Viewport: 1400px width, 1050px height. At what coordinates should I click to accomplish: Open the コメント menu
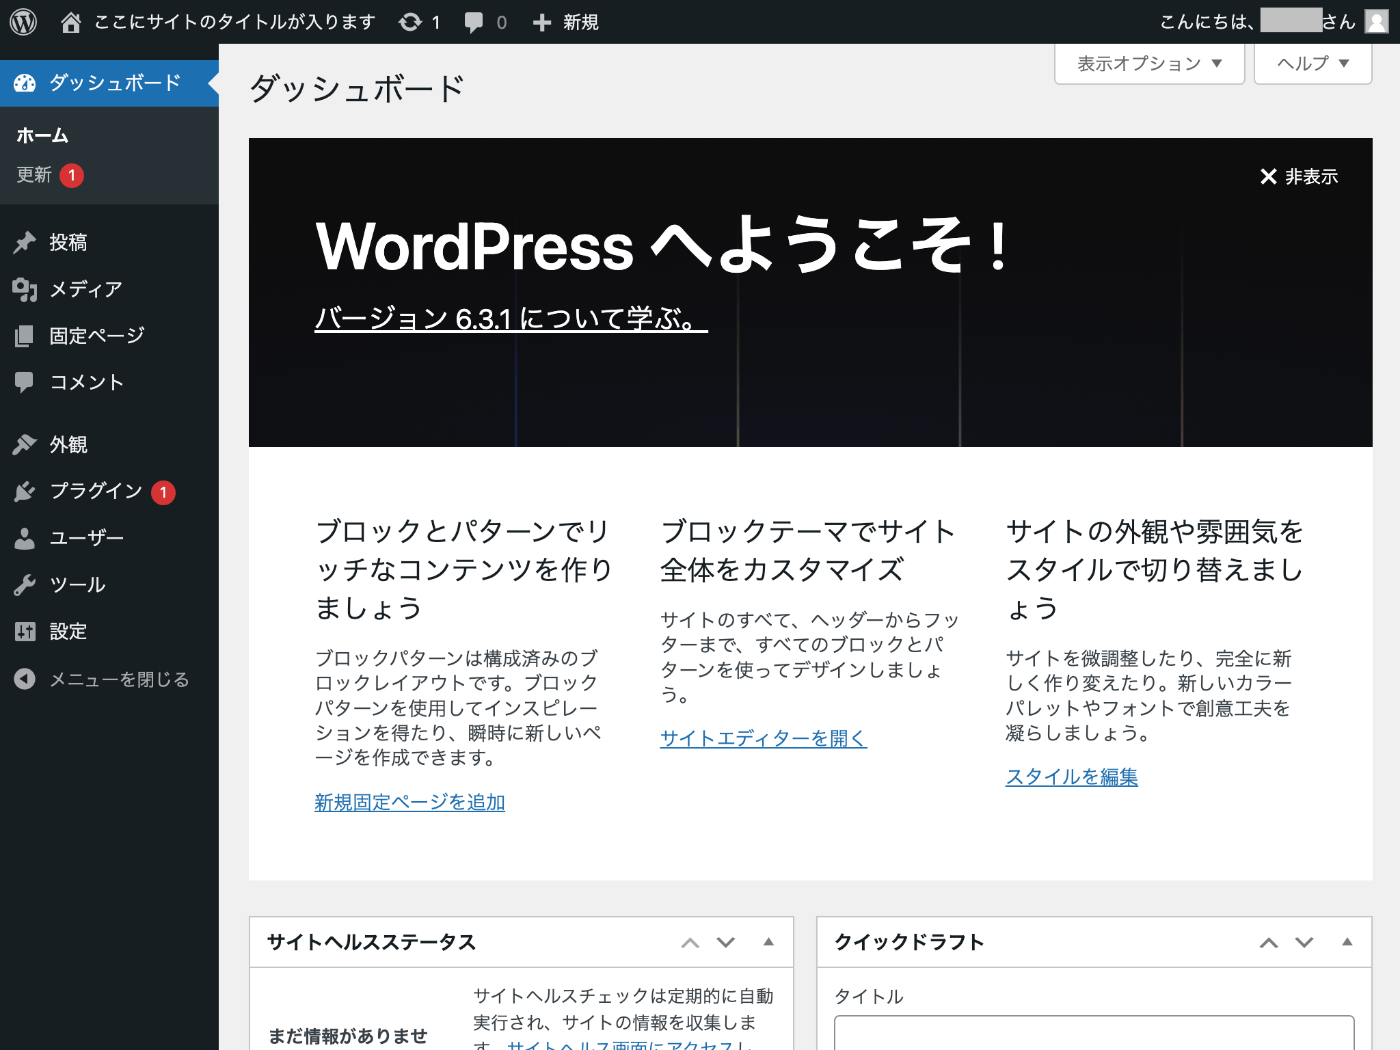(x=109, y=382)
